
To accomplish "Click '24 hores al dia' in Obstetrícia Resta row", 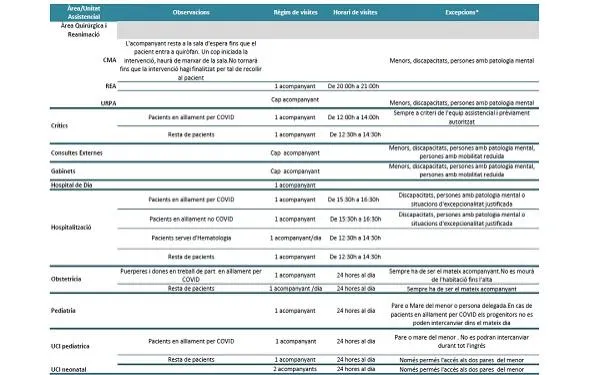I will (355, 289).
